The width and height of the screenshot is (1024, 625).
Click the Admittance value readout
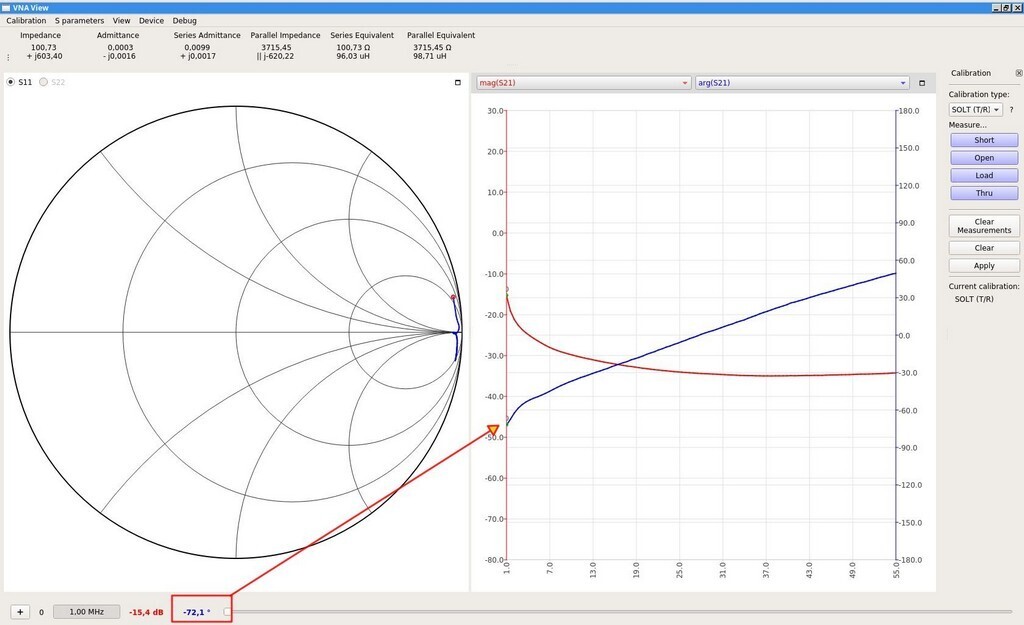(x=120, y=52)
